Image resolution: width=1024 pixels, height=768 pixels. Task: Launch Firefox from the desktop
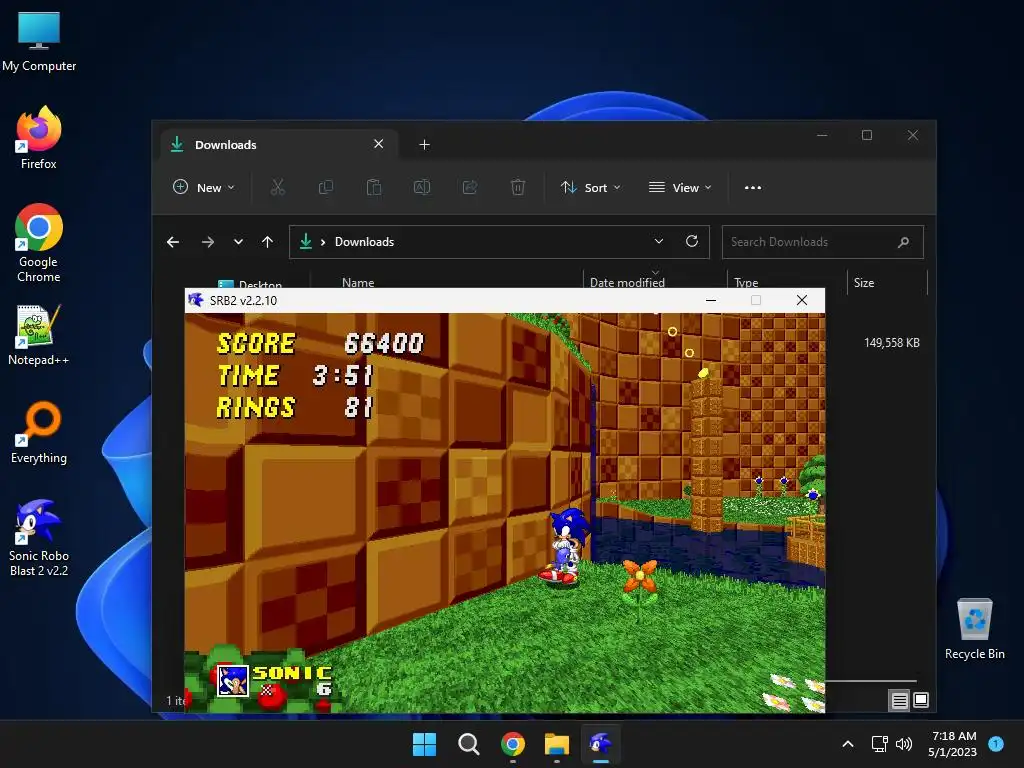click(x=39, y=138)
